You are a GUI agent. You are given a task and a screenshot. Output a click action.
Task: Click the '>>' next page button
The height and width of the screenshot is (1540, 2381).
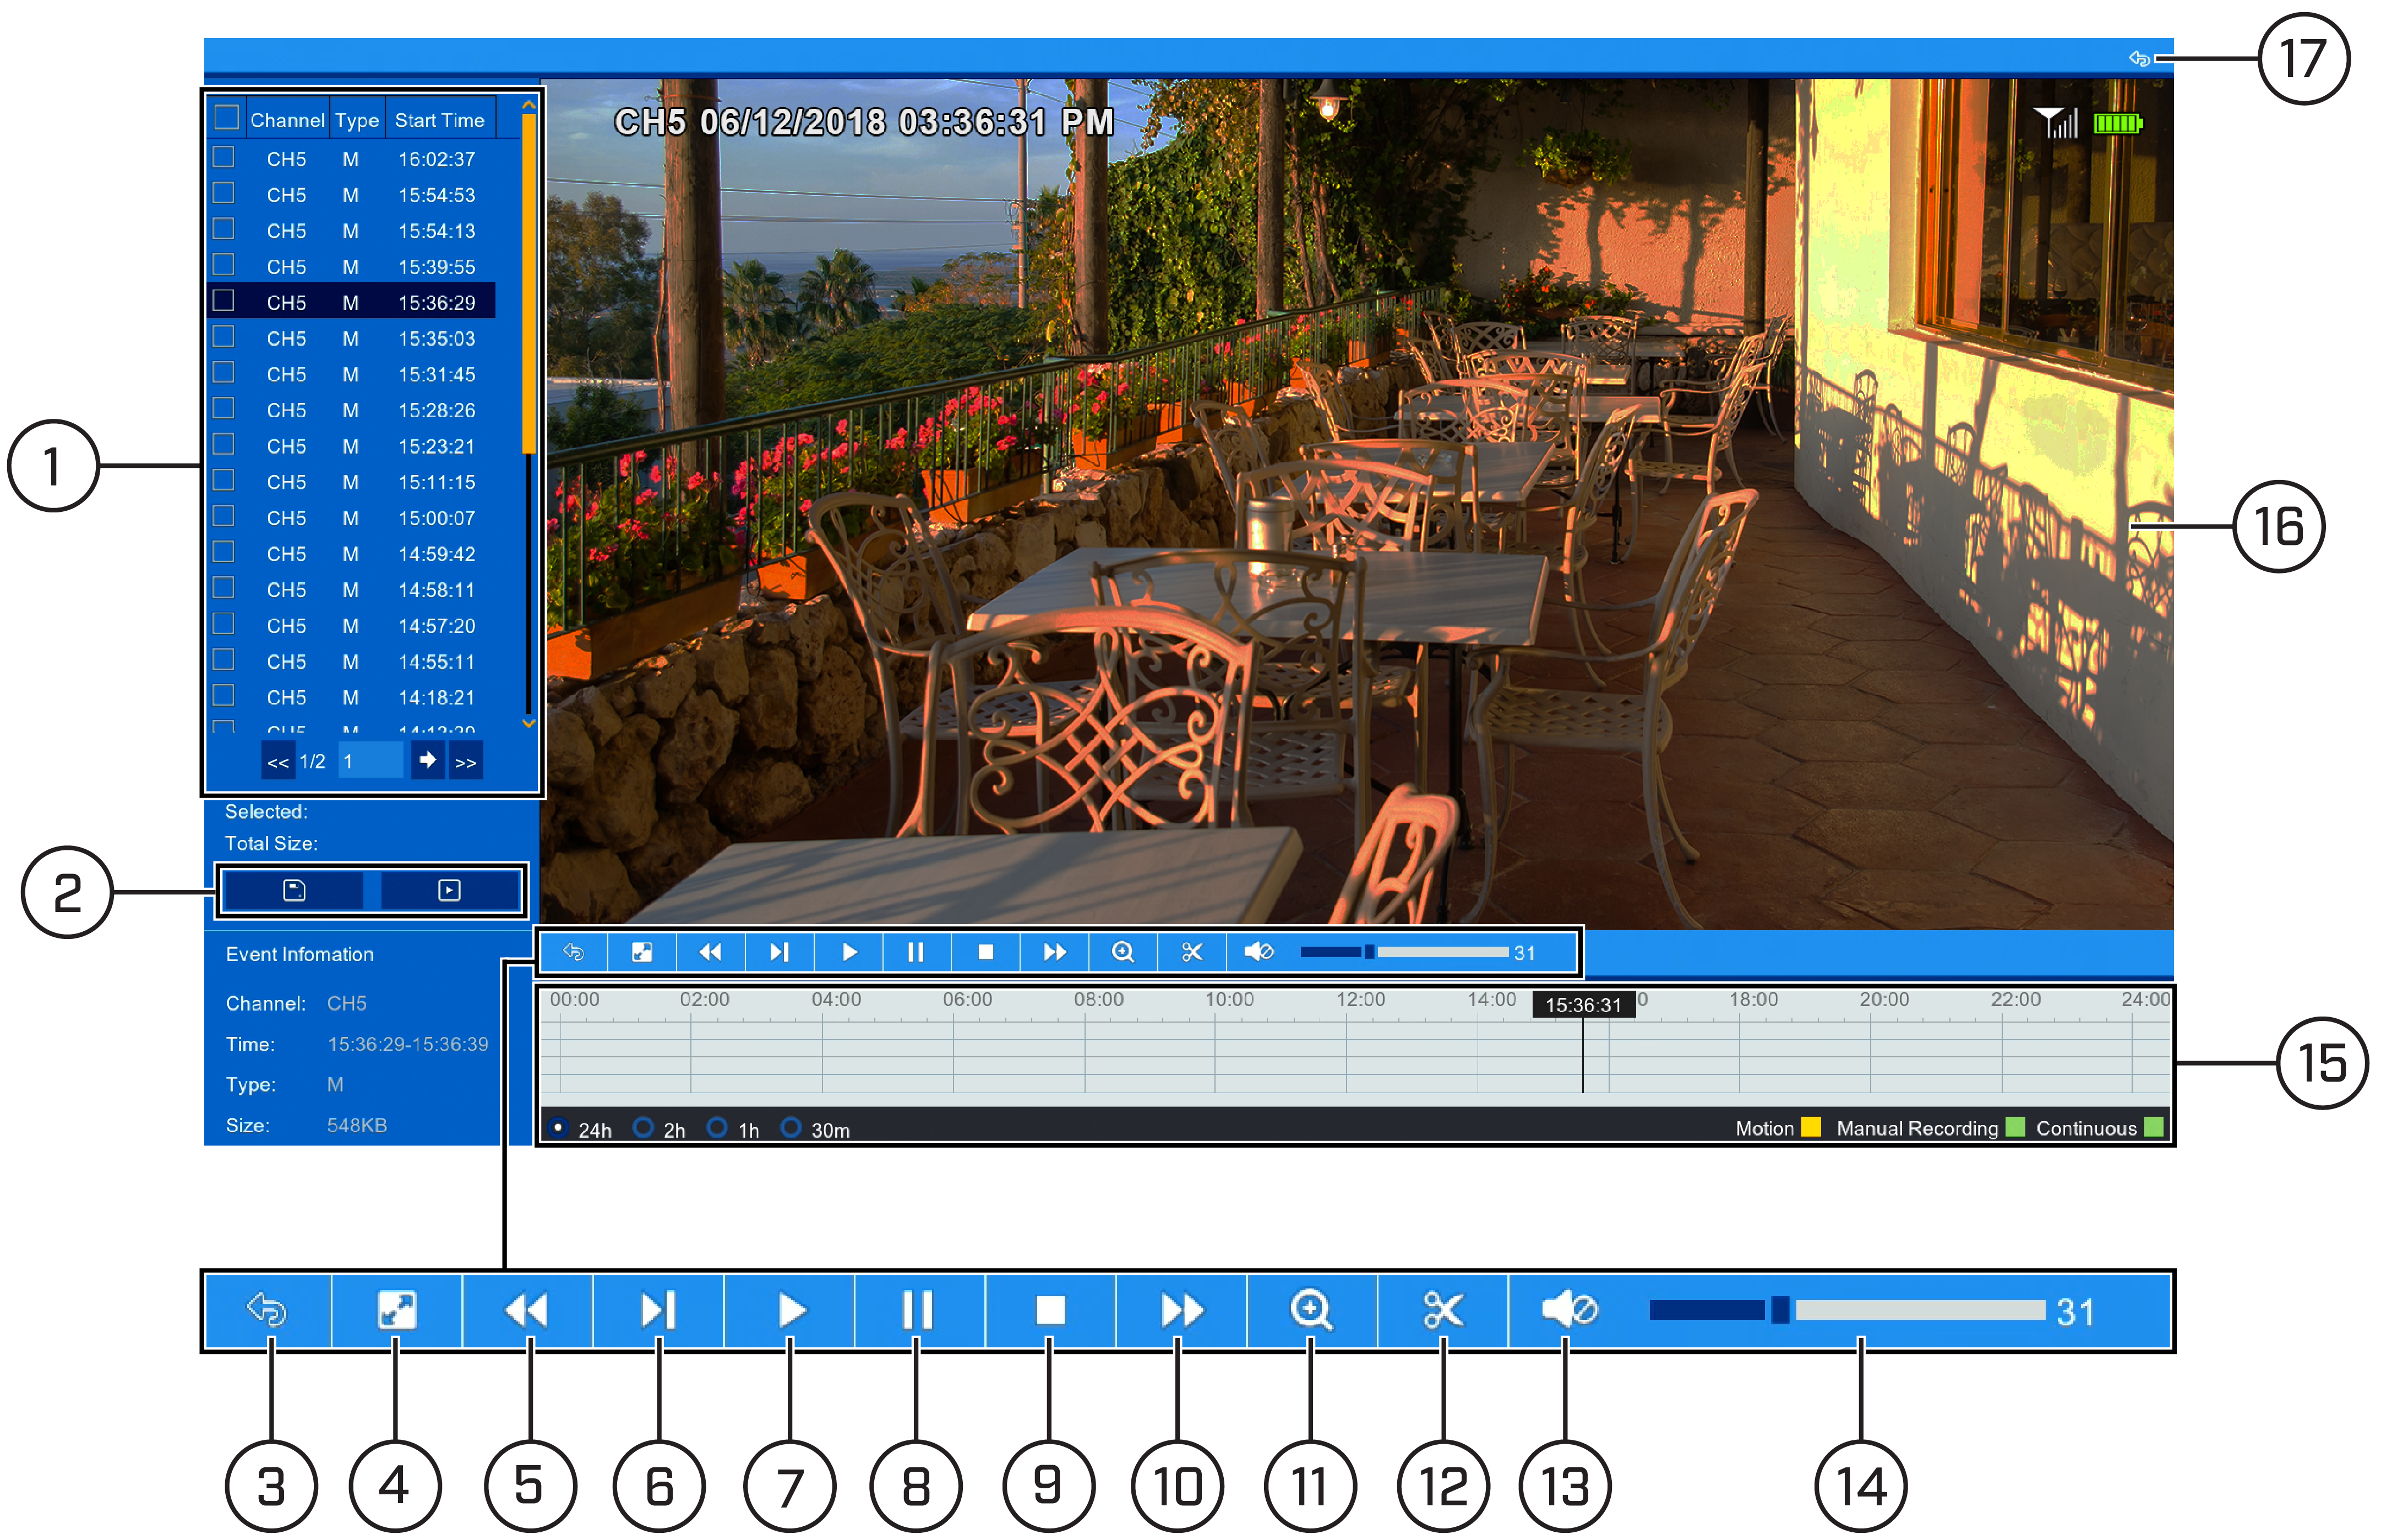coord(466,762)
